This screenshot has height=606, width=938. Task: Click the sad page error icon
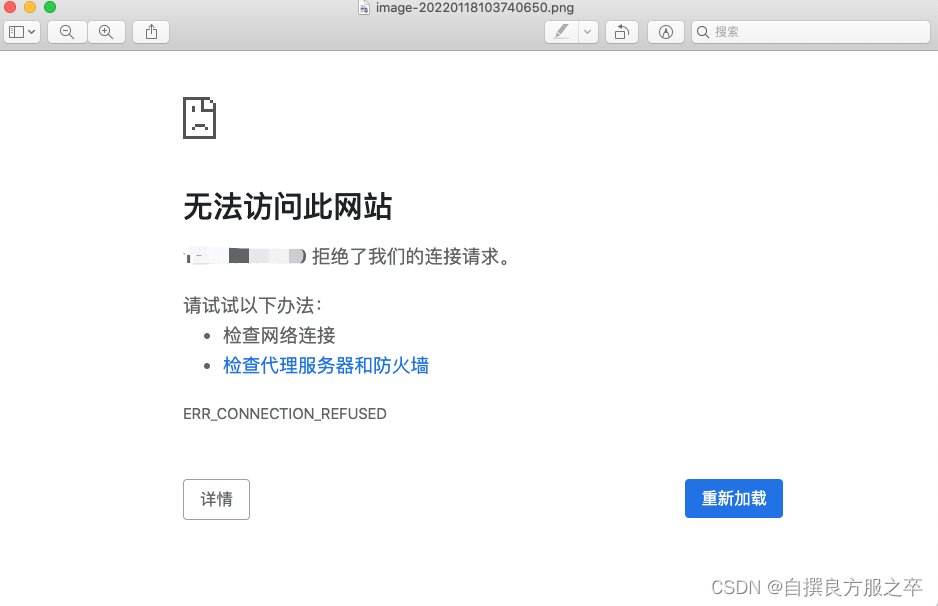click(200, 118)
